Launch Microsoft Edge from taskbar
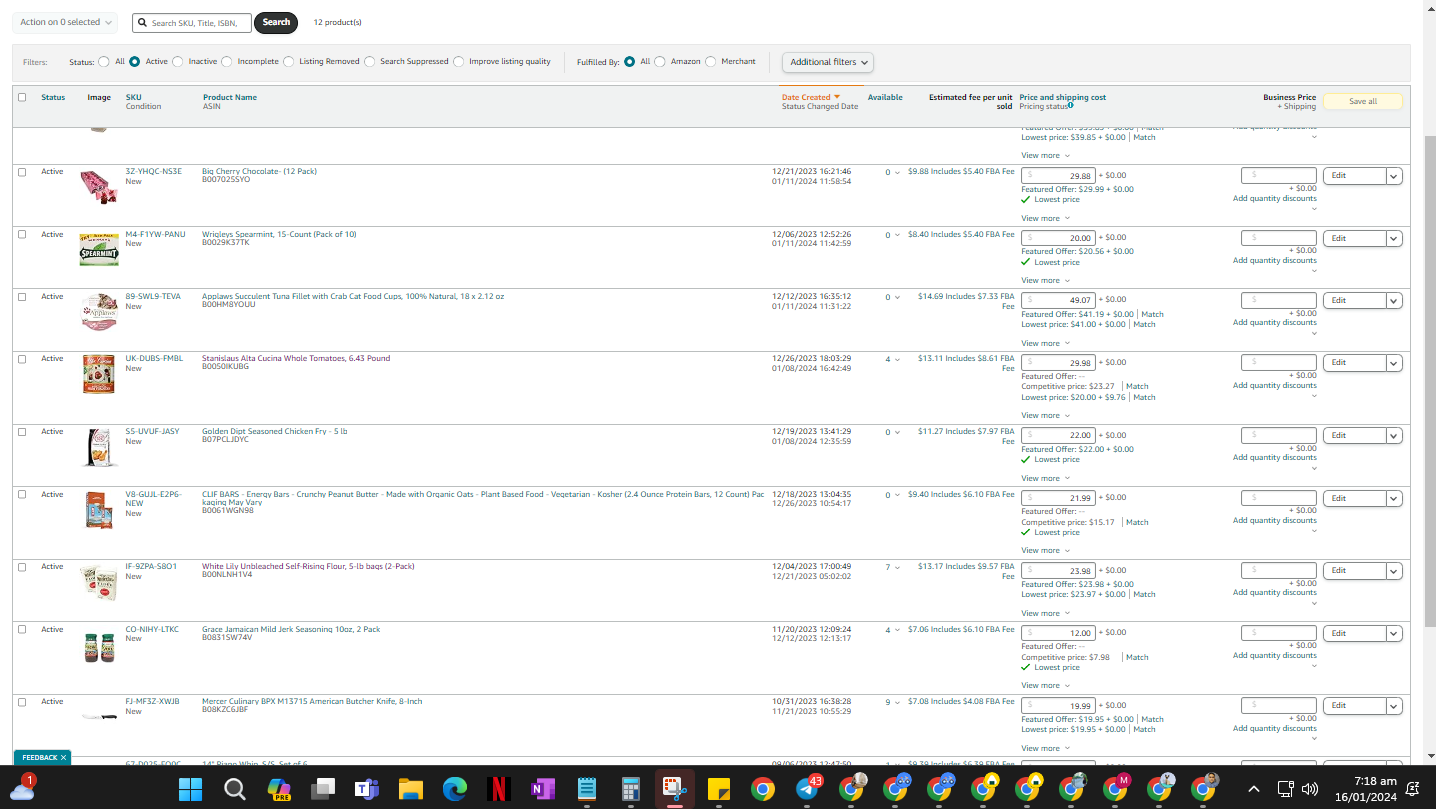This screenshot has width=1436, height=809. [454, 789]
